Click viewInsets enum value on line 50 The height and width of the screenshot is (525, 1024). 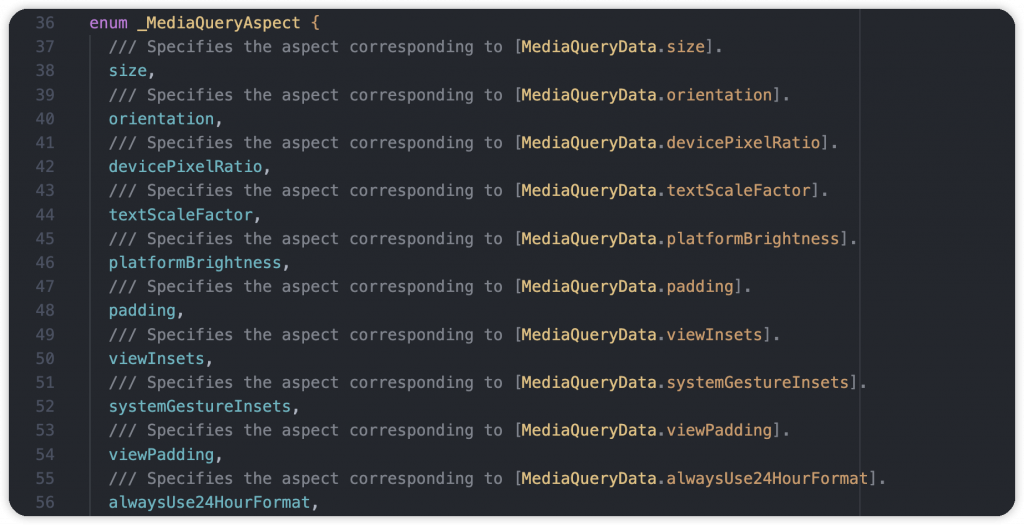(x=157, y=358)
